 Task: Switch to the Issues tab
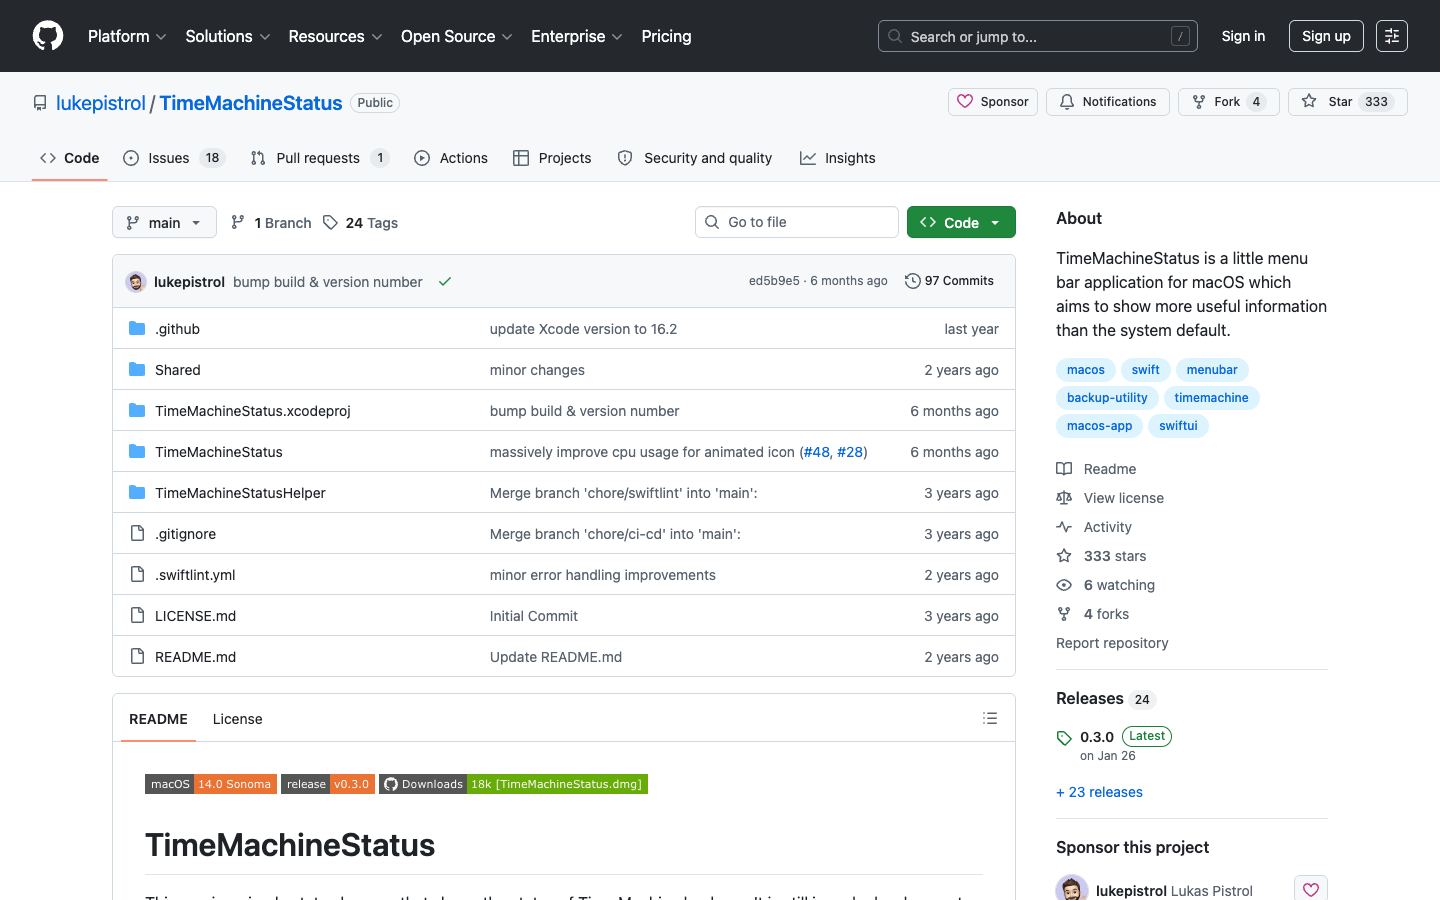(x=174, y=158)
